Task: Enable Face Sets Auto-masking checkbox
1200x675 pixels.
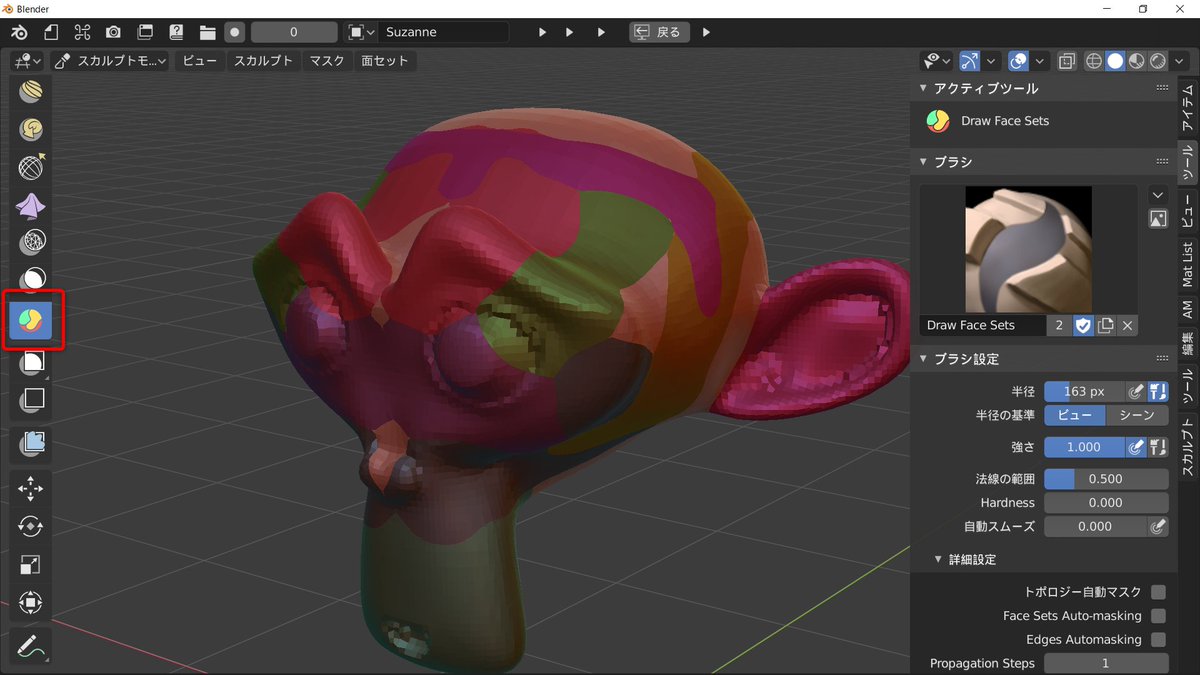Action: [1159, 616]
